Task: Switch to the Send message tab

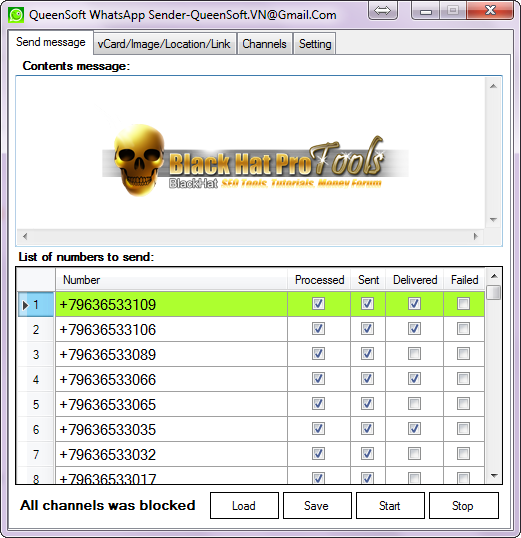Action: tap(51, 42)
